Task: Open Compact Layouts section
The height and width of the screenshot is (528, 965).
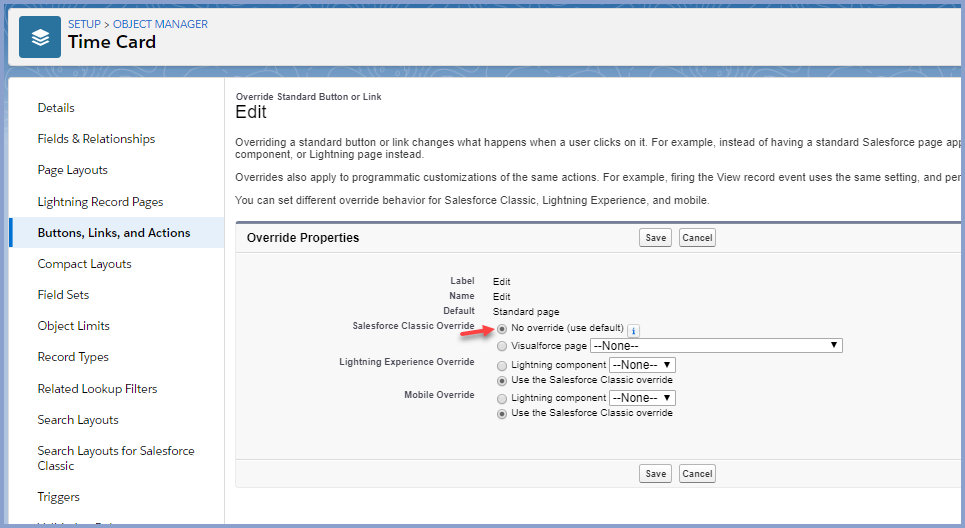Action: [84, 264]
